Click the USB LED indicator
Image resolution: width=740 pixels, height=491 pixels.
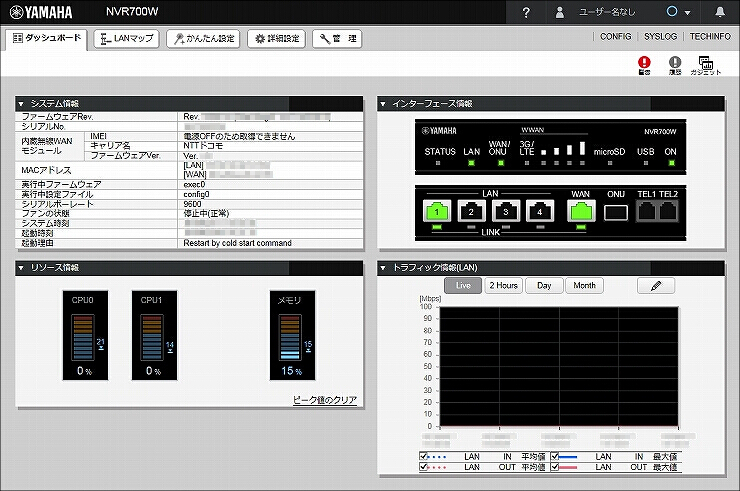pyautogui.click(x=646, y=163)
